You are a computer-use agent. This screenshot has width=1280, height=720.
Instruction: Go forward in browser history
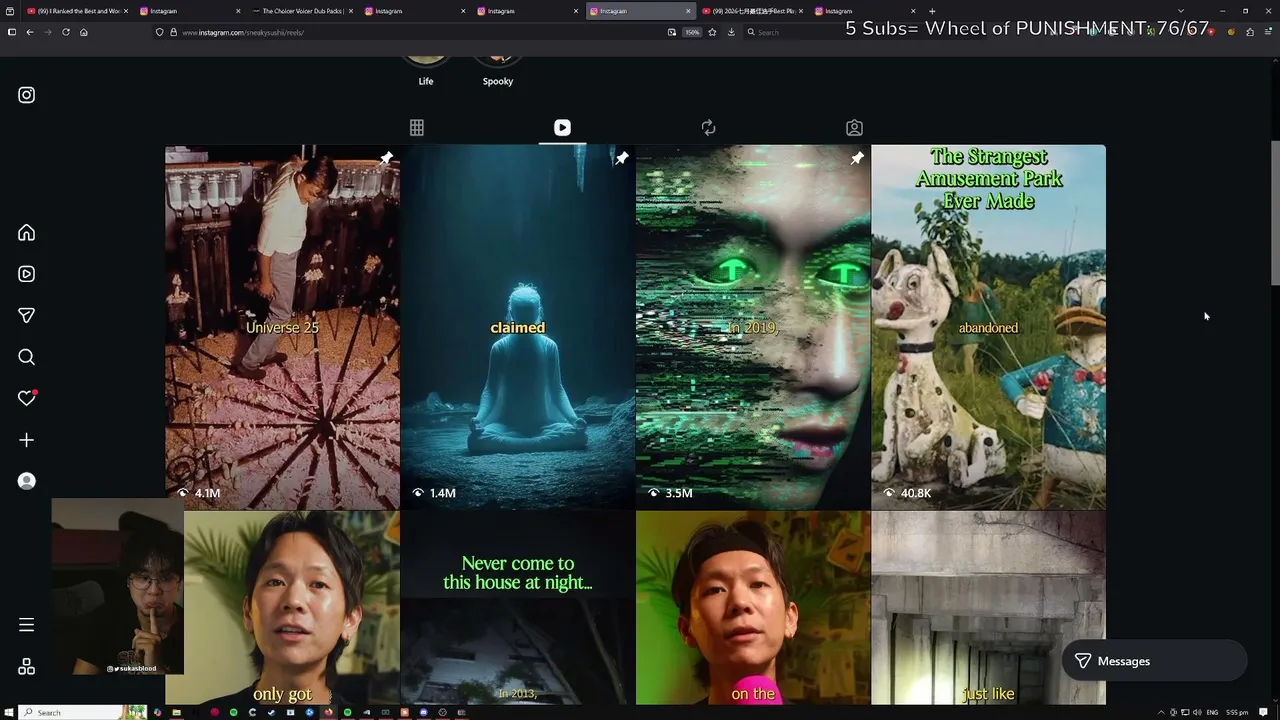(x=48, y=32)
